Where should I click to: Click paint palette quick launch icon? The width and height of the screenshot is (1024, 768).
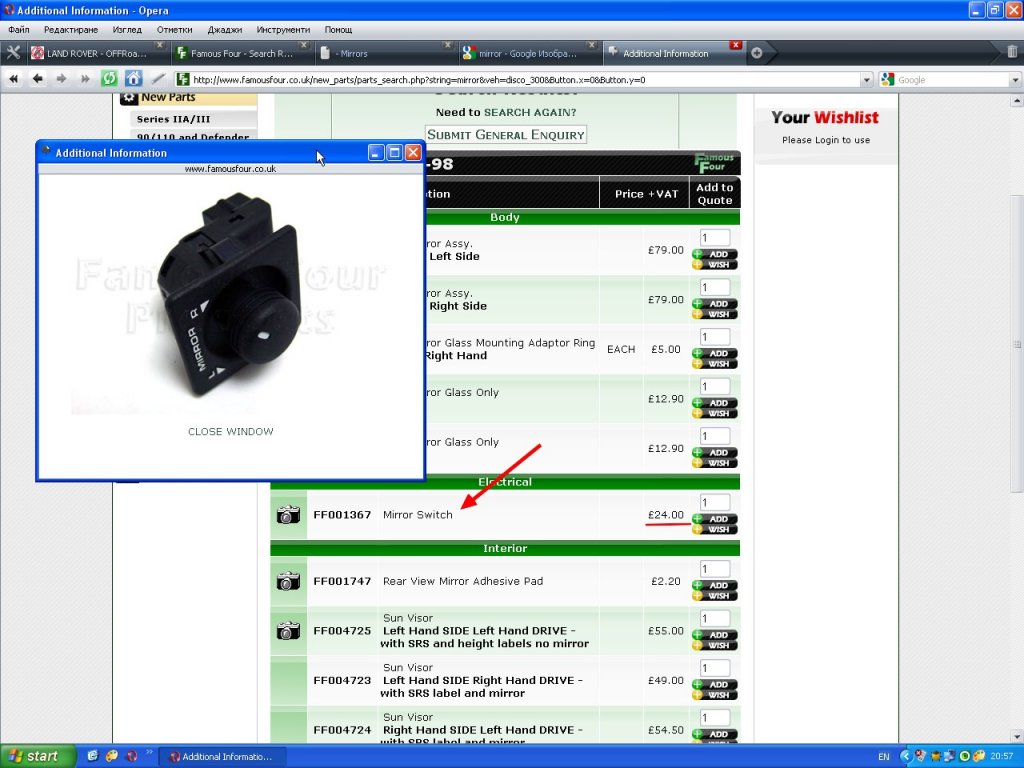112,756
